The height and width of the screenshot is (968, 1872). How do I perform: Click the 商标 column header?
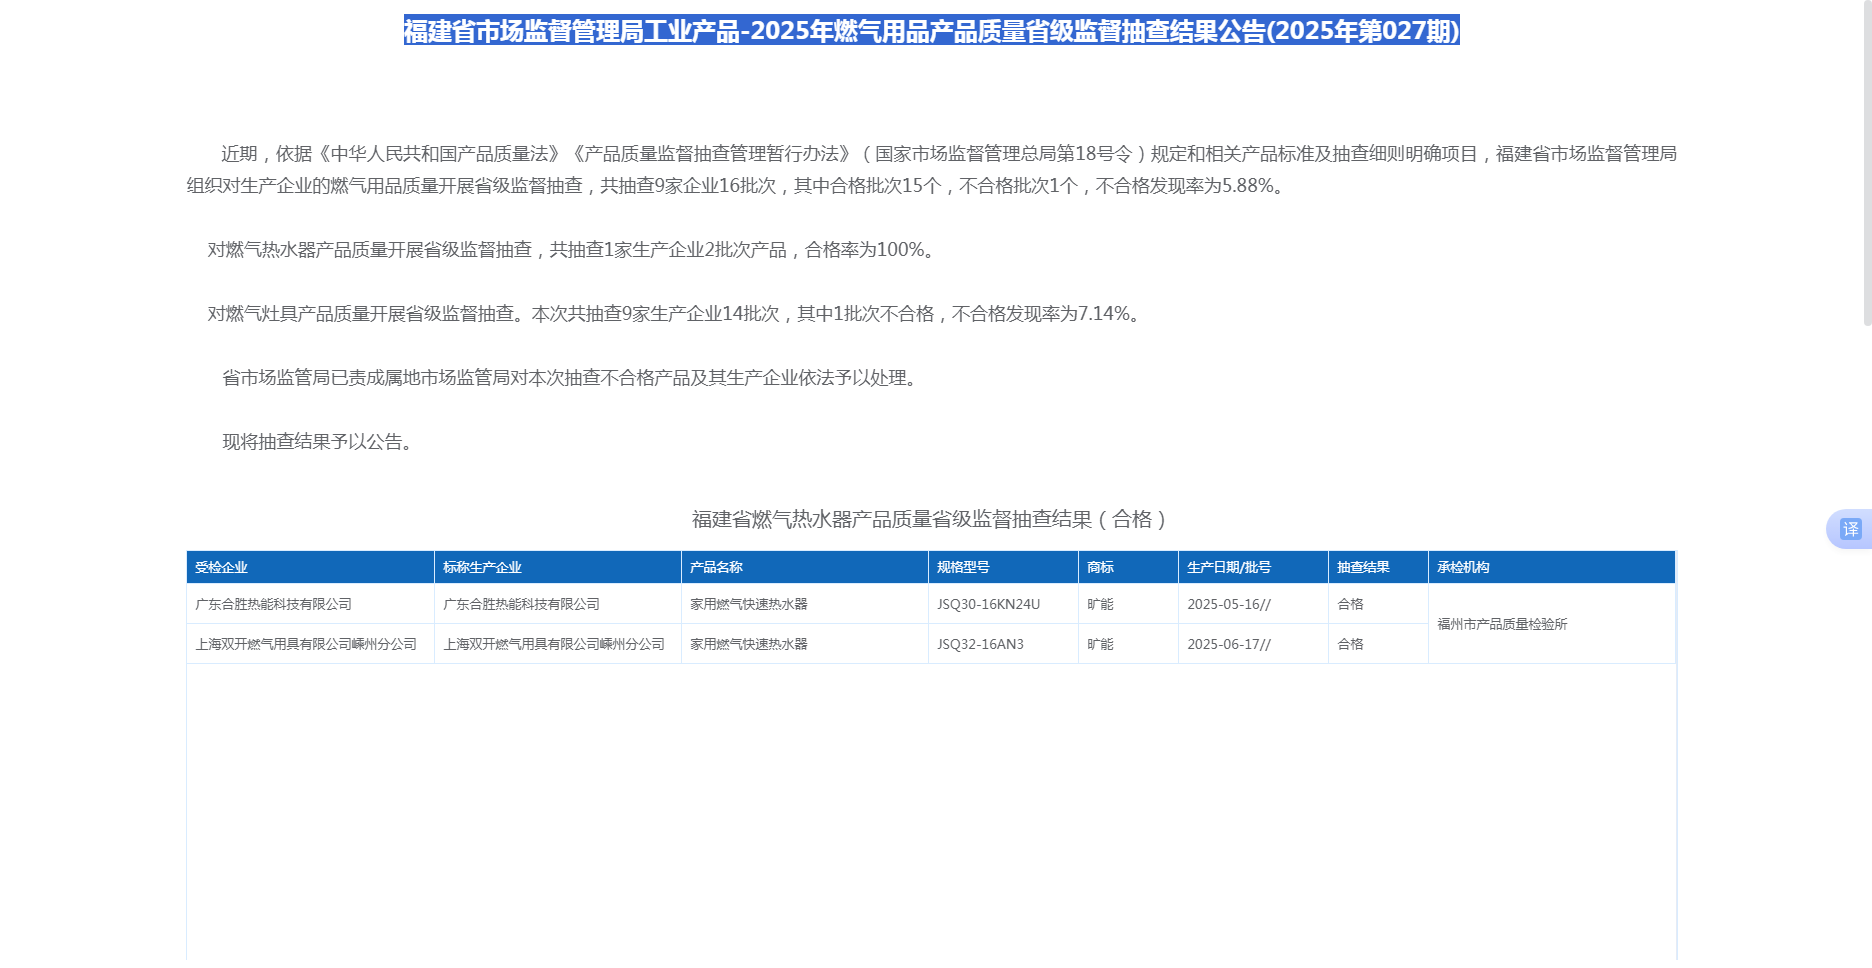(1100, 567)
